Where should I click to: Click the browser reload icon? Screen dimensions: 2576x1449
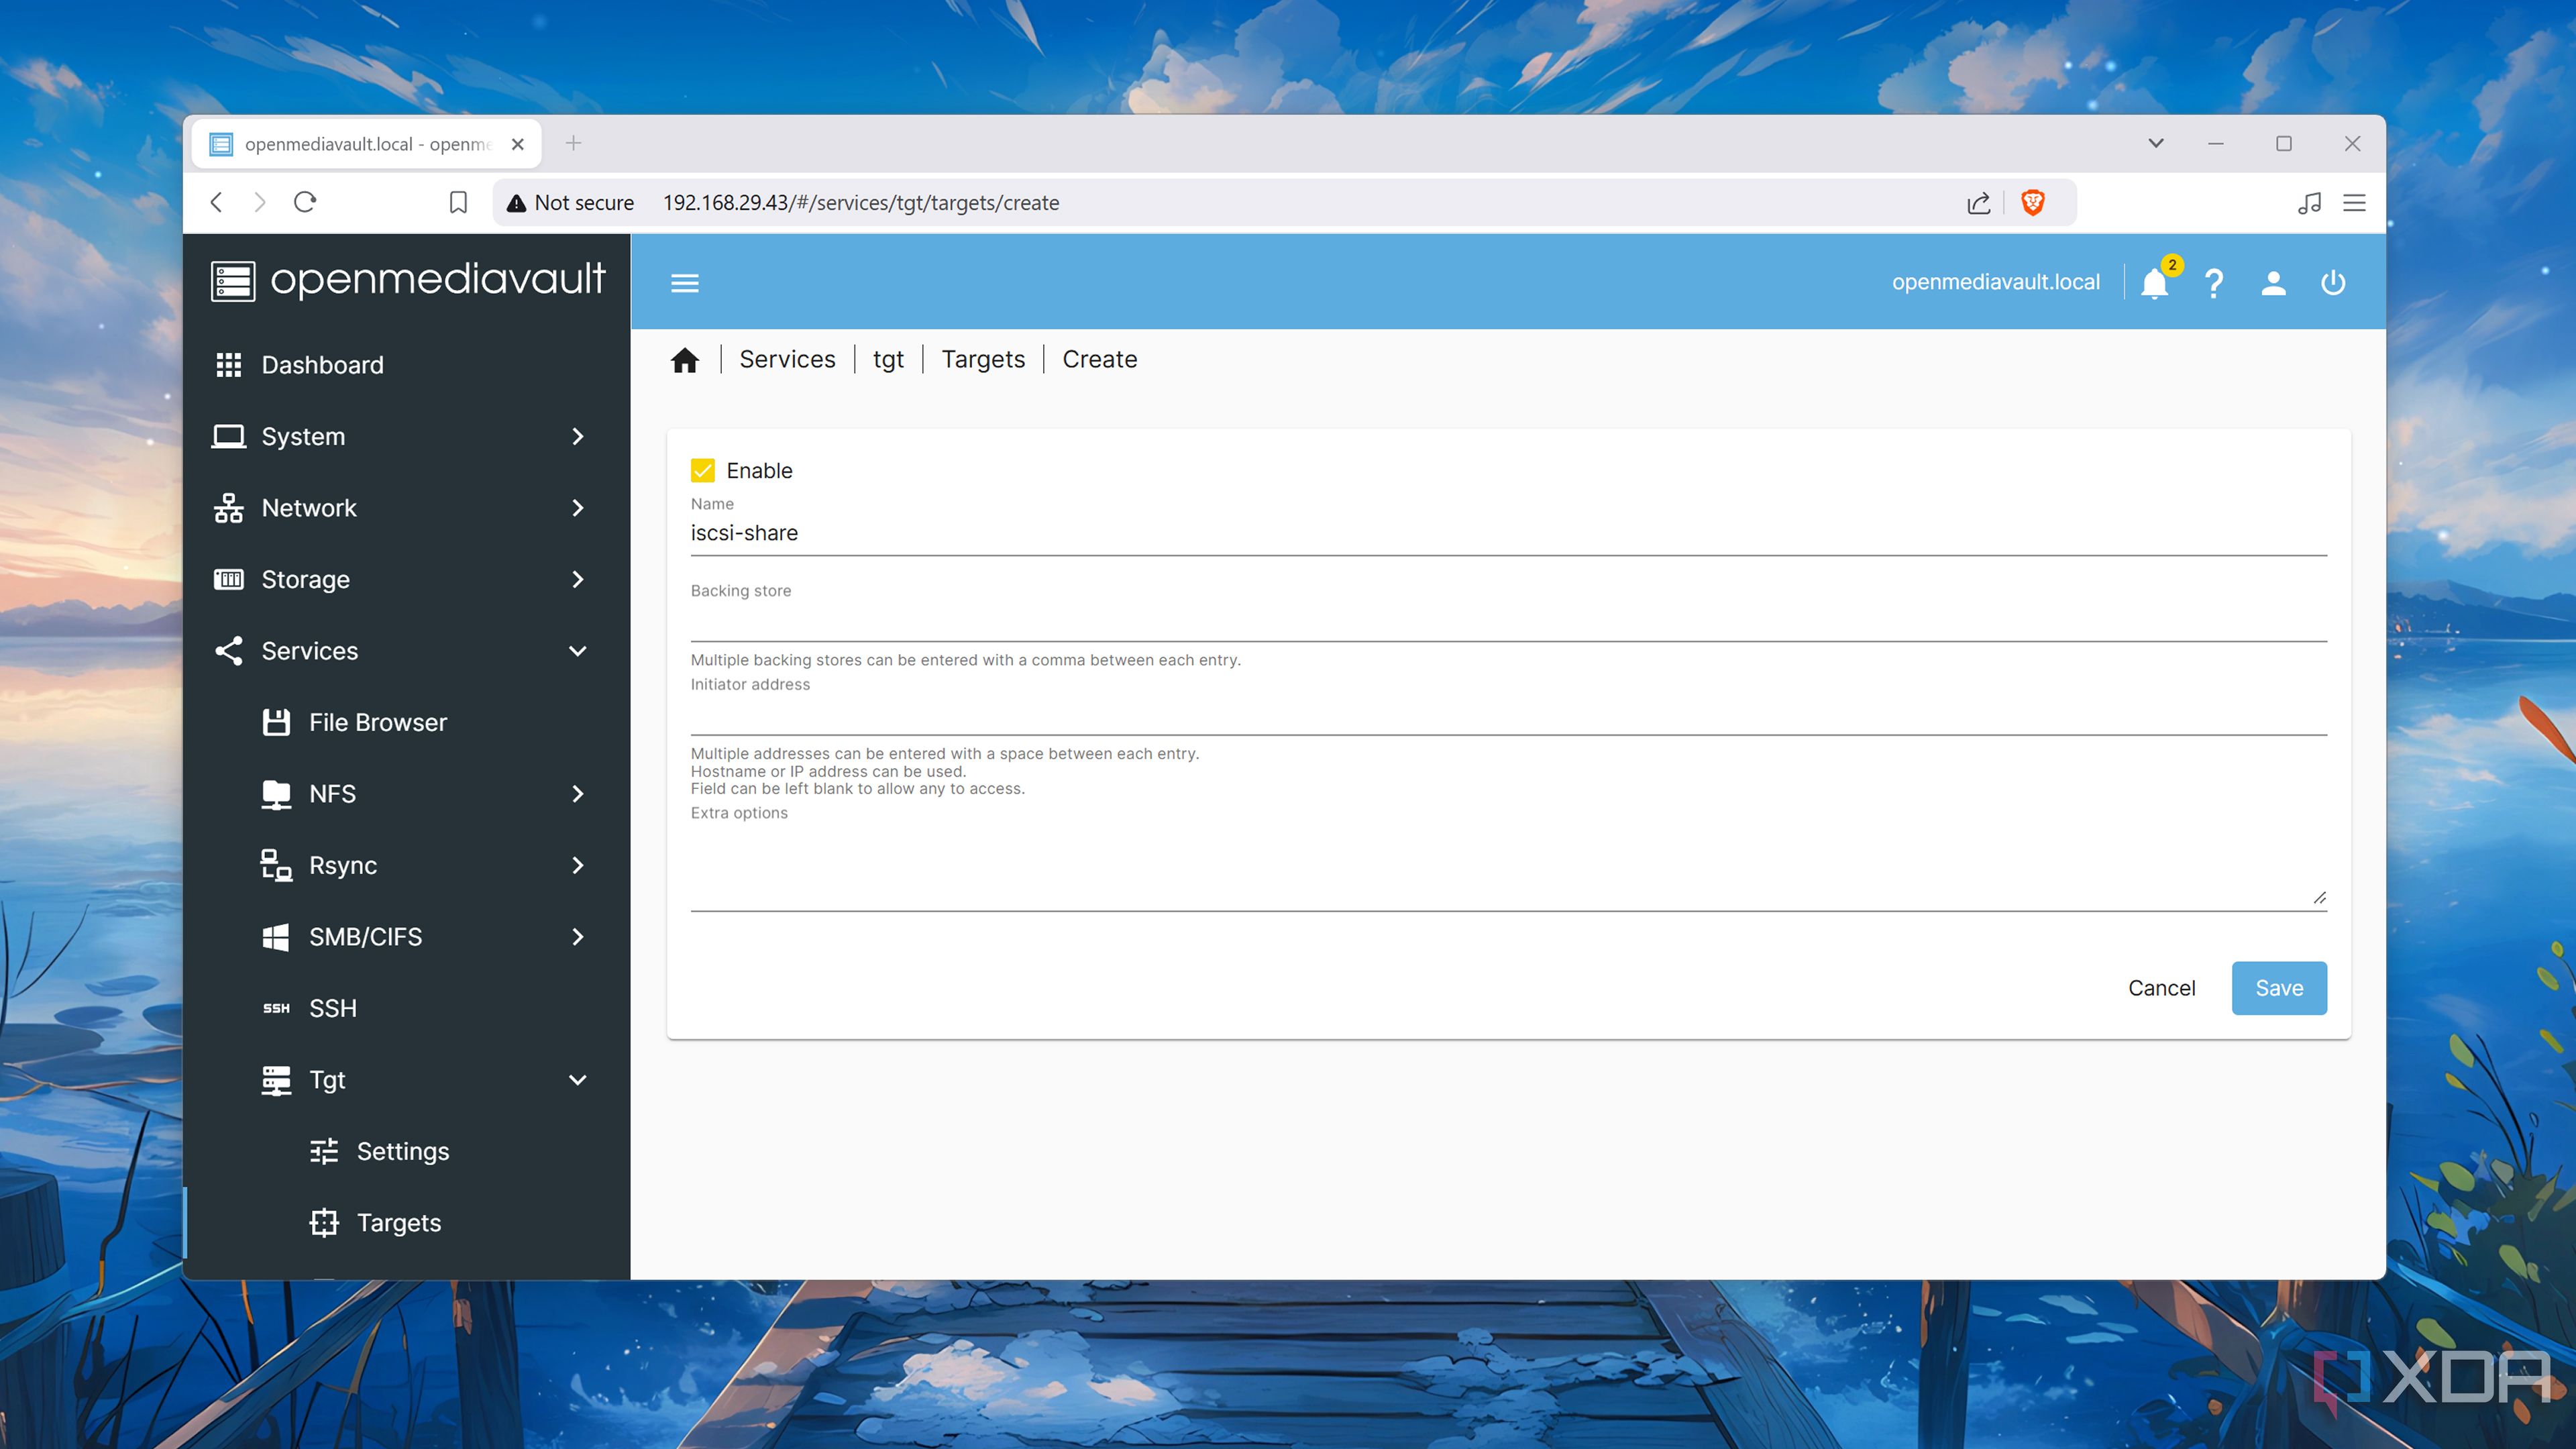click(x=305, y=203)
